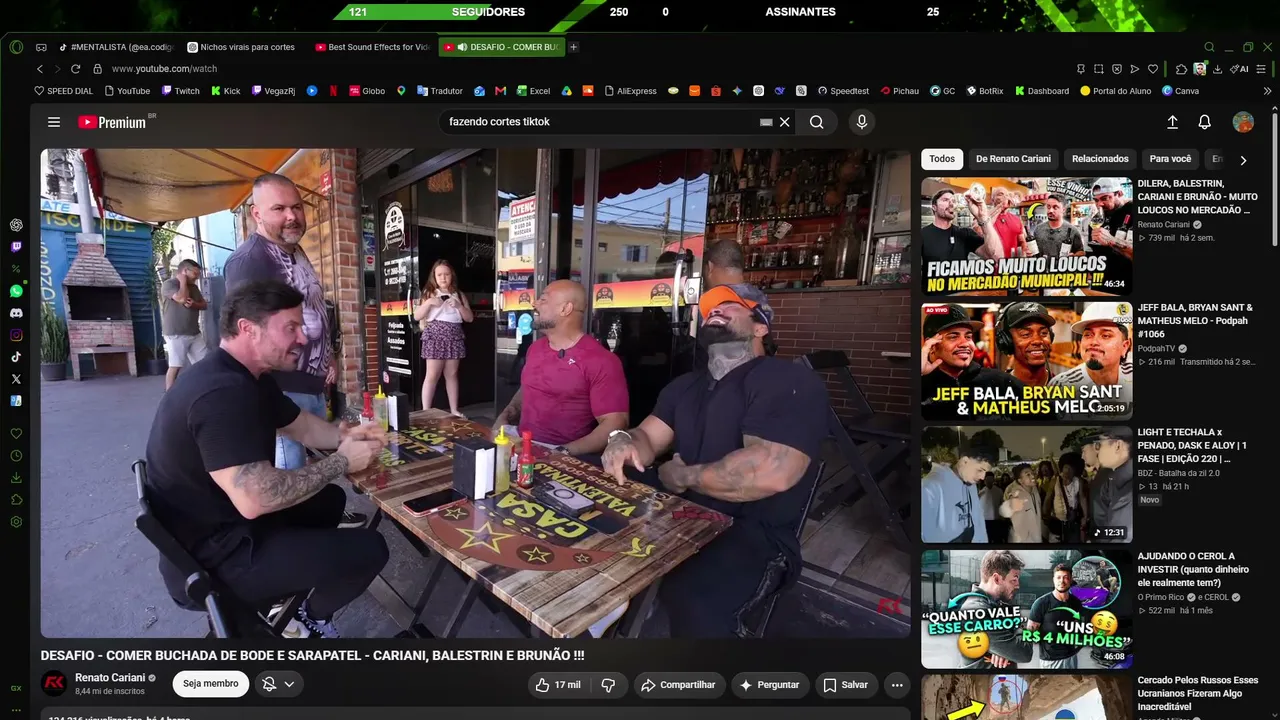Show hidden bookmarks with double chevron
This screenshot has height=720, width=1280.
pos(1268,91)
